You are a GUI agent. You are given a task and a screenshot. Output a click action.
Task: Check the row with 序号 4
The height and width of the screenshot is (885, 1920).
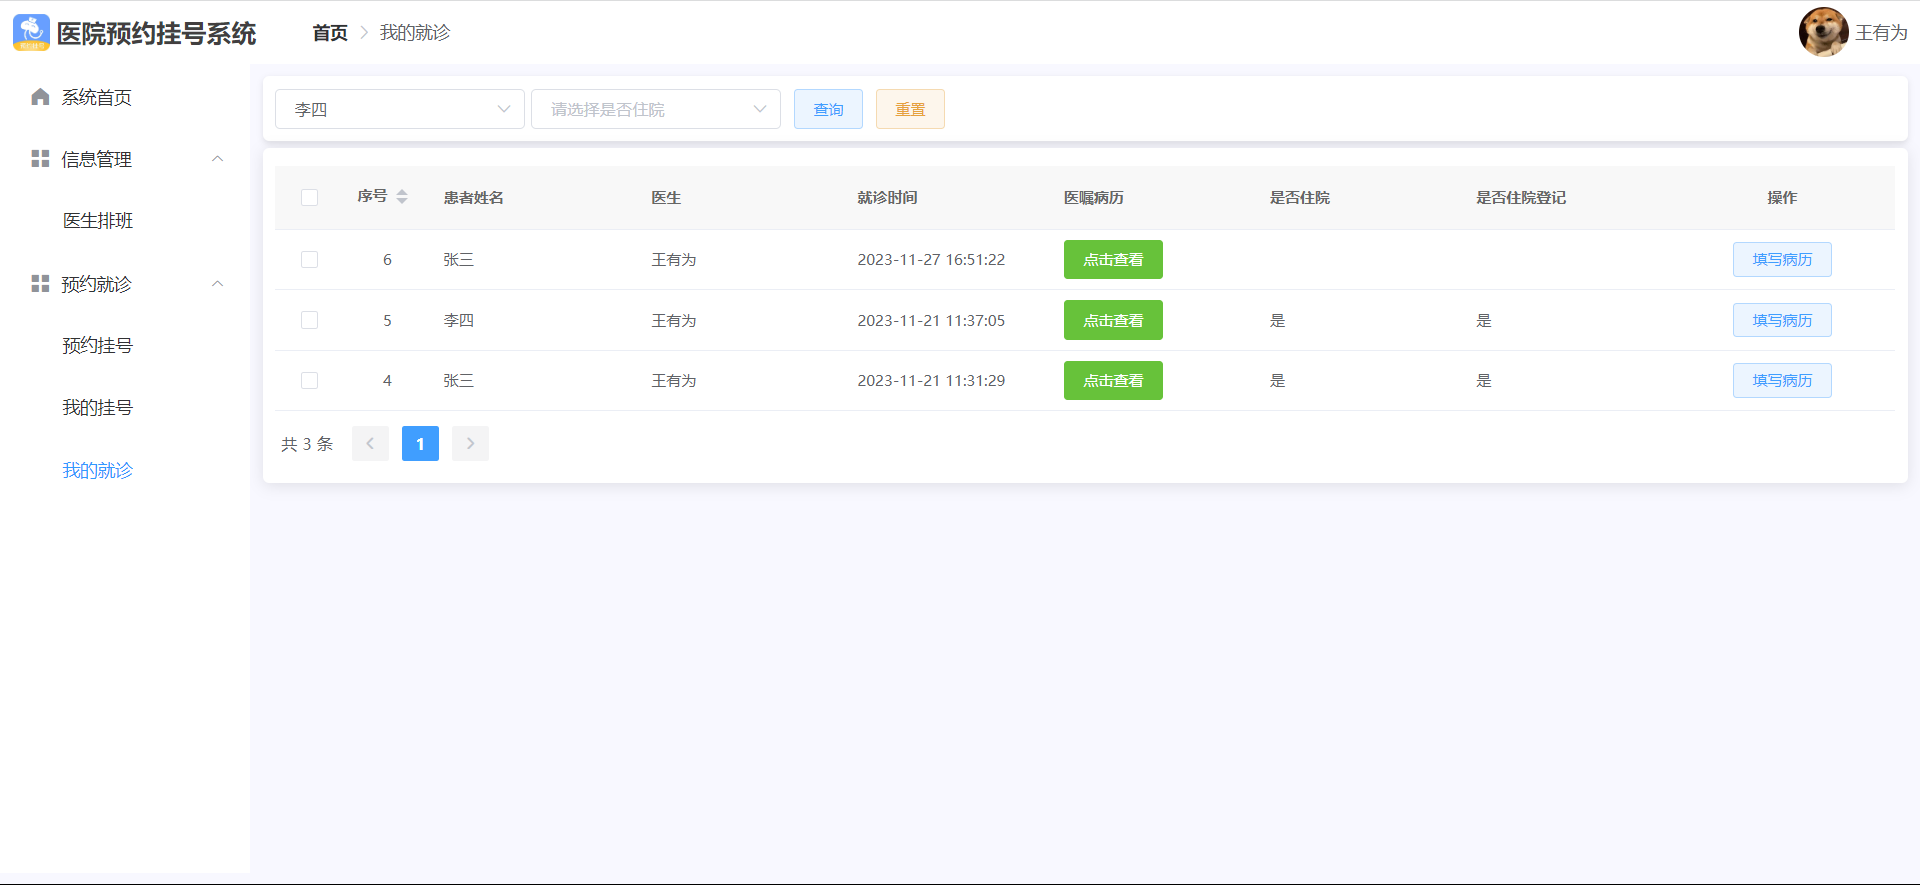(x=309, y=381)
